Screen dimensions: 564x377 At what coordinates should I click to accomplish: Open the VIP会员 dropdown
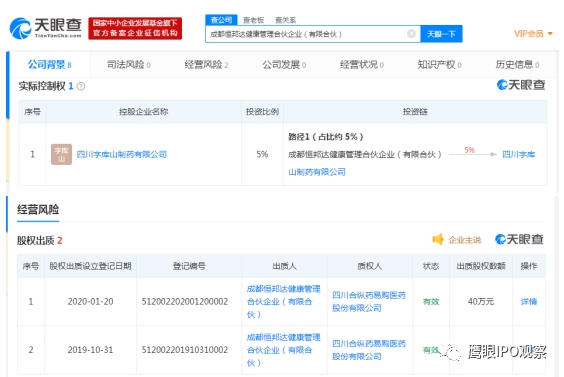pyautogui.click(x=533, y=34)
